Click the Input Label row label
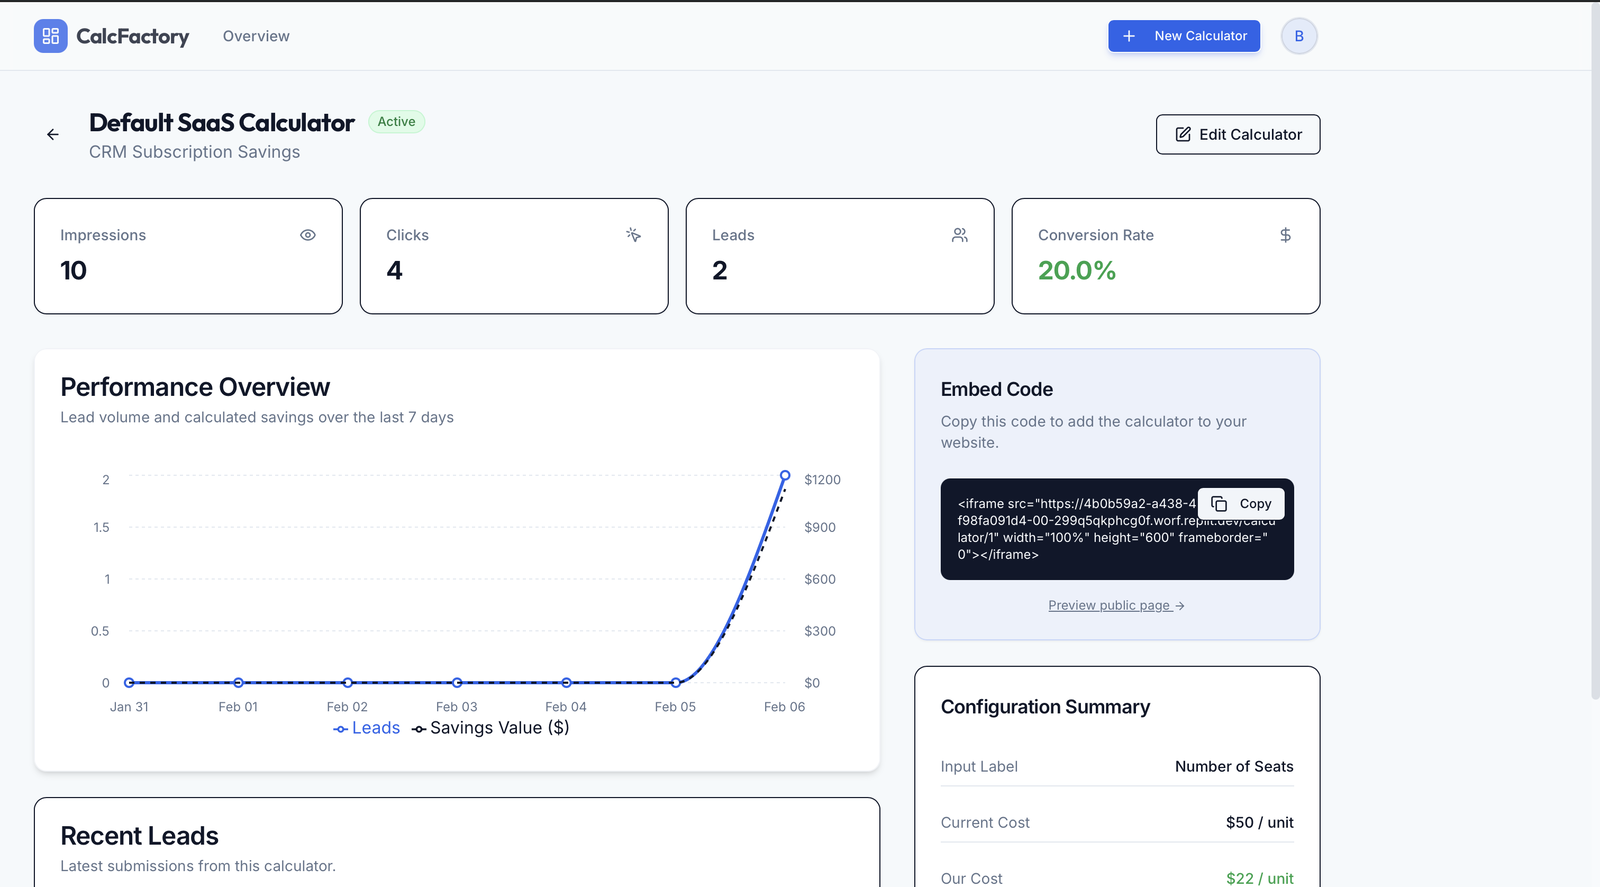The width and height of the screenshot is (1600, 887). pos(979,766)
